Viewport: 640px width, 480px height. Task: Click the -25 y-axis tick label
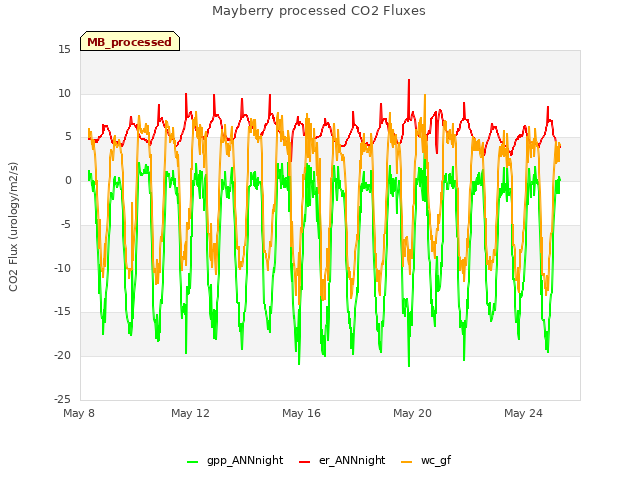click(62, 399)
